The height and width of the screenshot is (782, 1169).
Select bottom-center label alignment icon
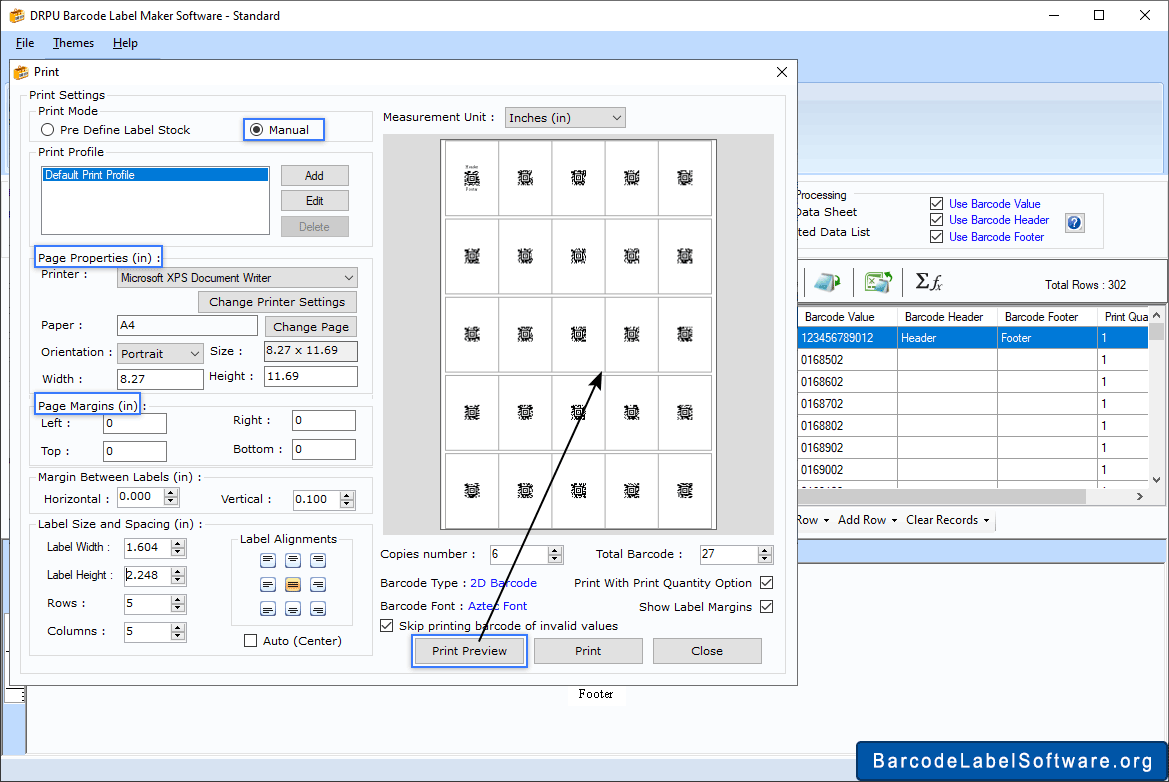293,609
